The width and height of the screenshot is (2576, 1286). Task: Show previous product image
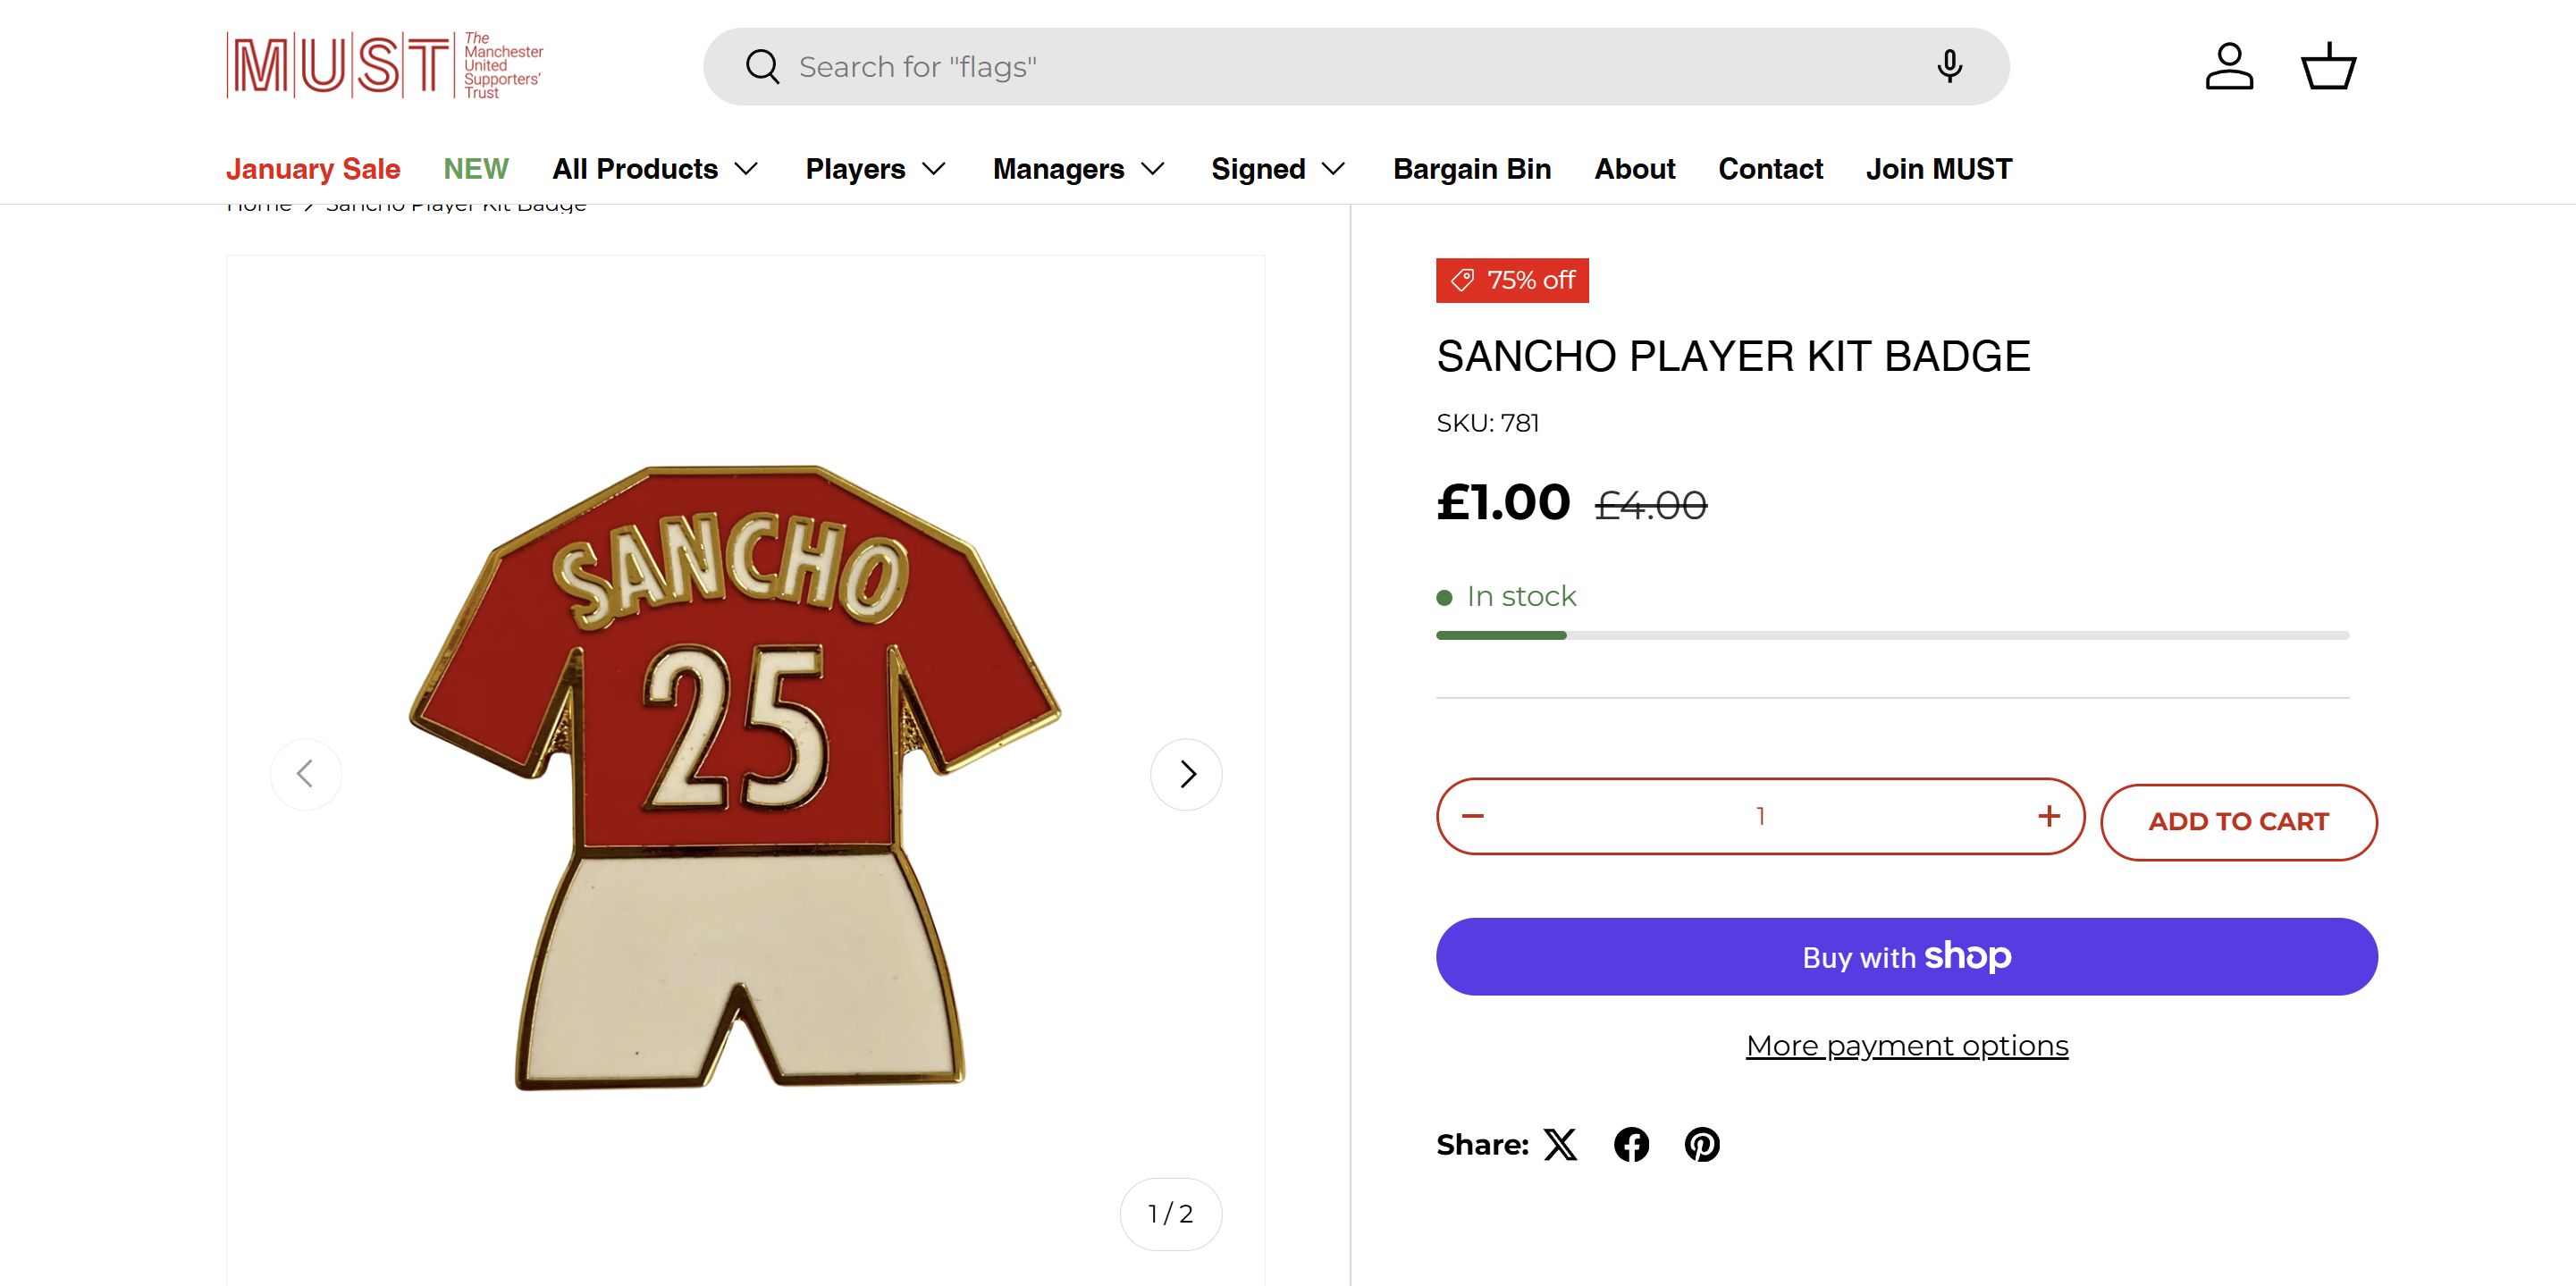306,774
